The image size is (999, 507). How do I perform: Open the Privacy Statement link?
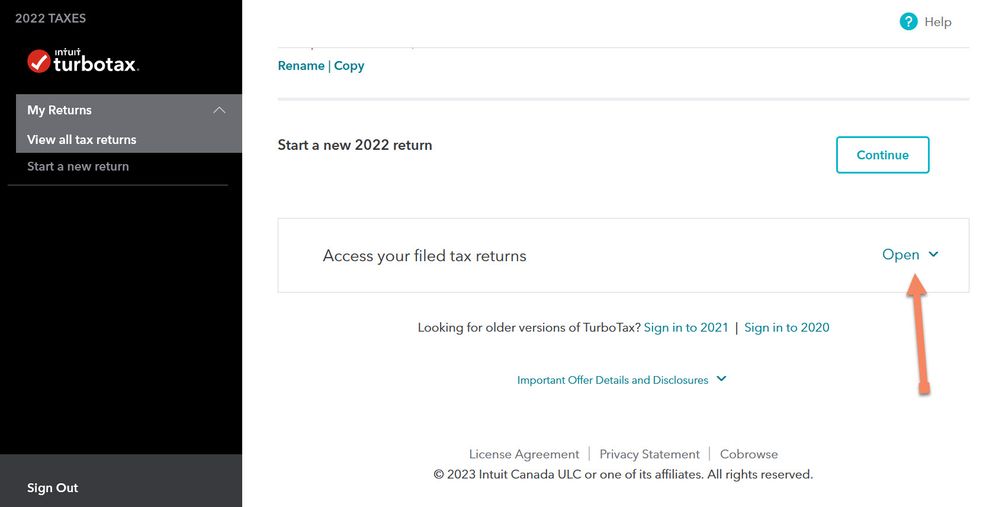coord(649,454)
